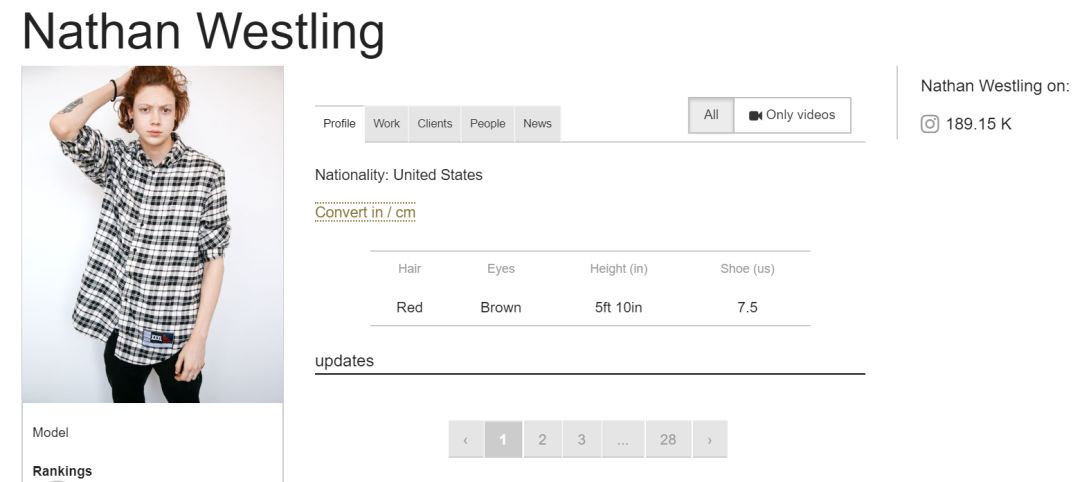1080x482 pixels.
Task: Click Convert in / cm link
Action: [x=365, y=212]
